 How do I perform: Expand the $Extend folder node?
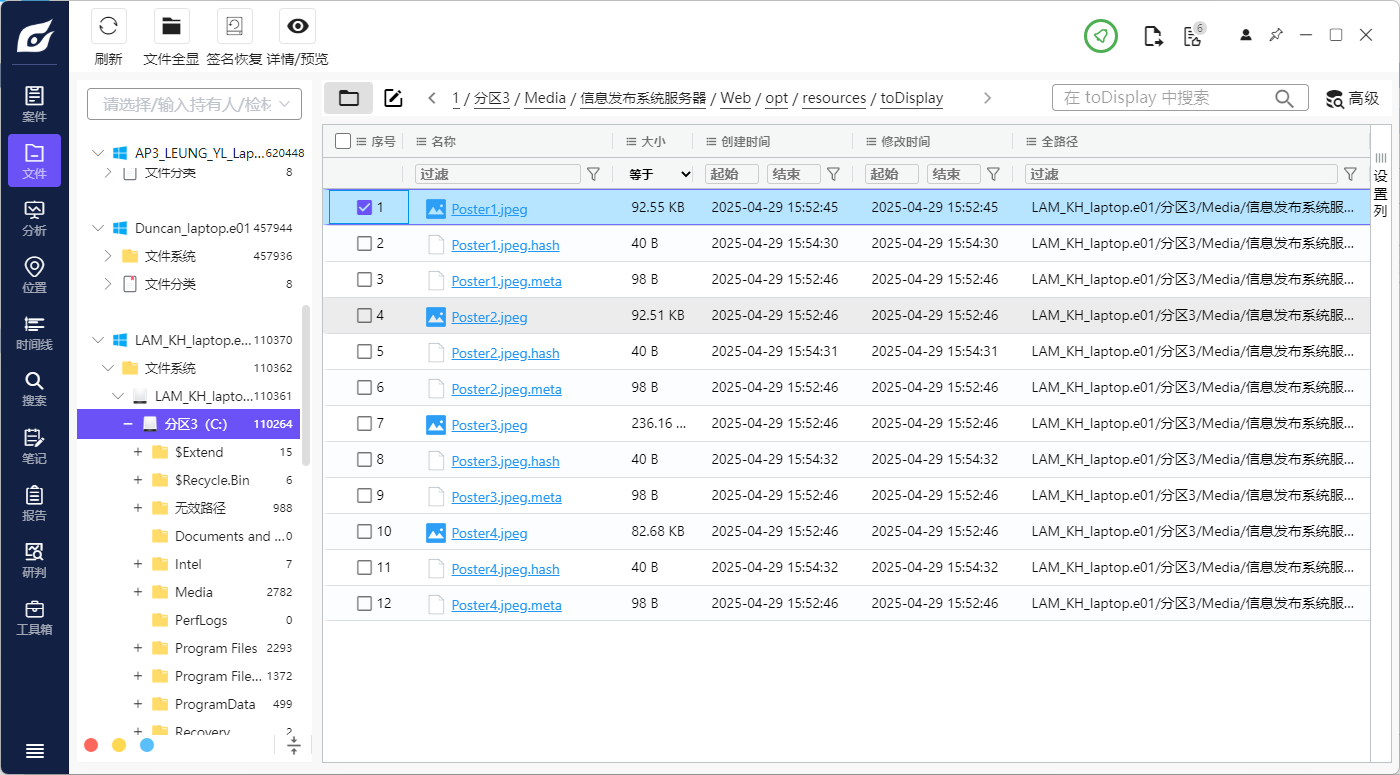pos(138,452)
